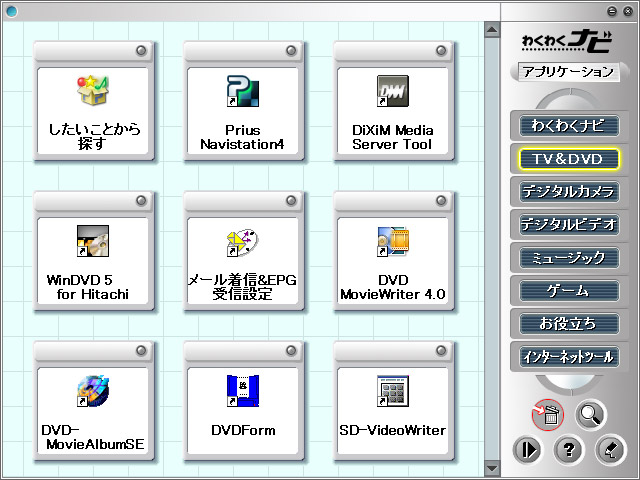The width and height of the screenshot is (640, 480).
Task: Click the blue orb in title bar
Action: coord(12,11)
